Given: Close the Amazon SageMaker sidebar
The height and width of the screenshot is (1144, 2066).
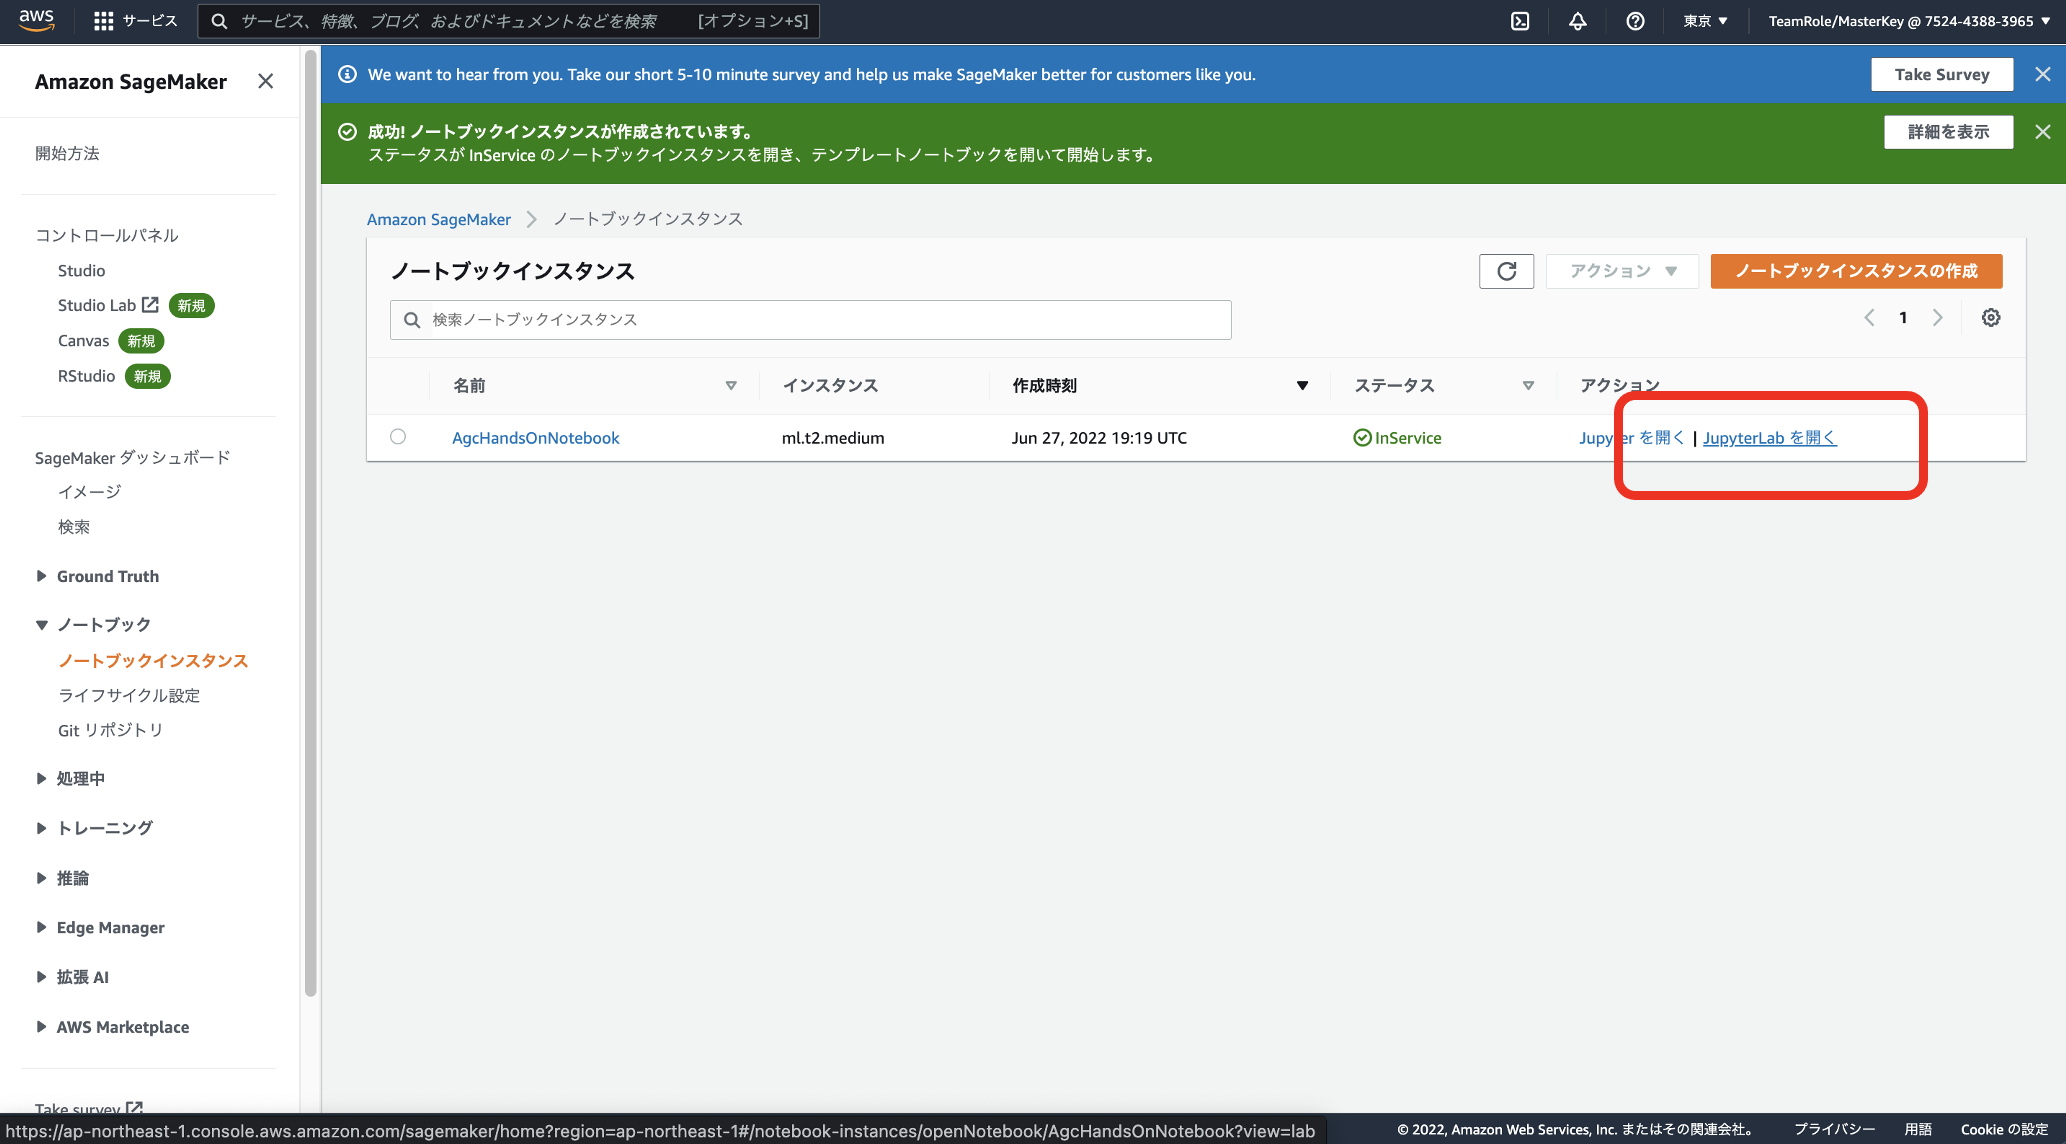Looking at the screenshot, I should (x=265, y=81).
